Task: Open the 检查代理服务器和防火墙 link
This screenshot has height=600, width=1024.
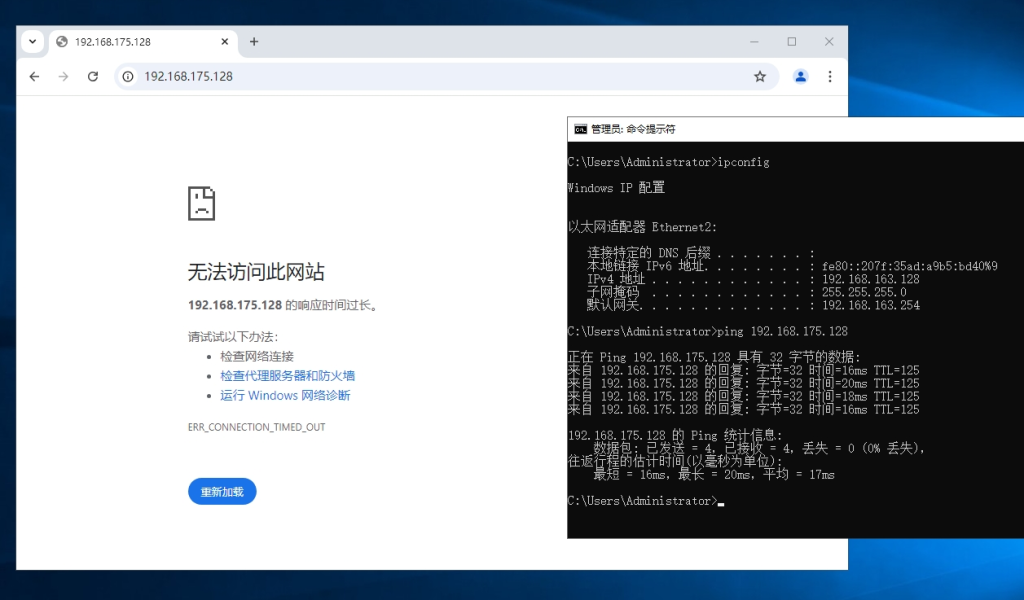Action: pos(287,376)
